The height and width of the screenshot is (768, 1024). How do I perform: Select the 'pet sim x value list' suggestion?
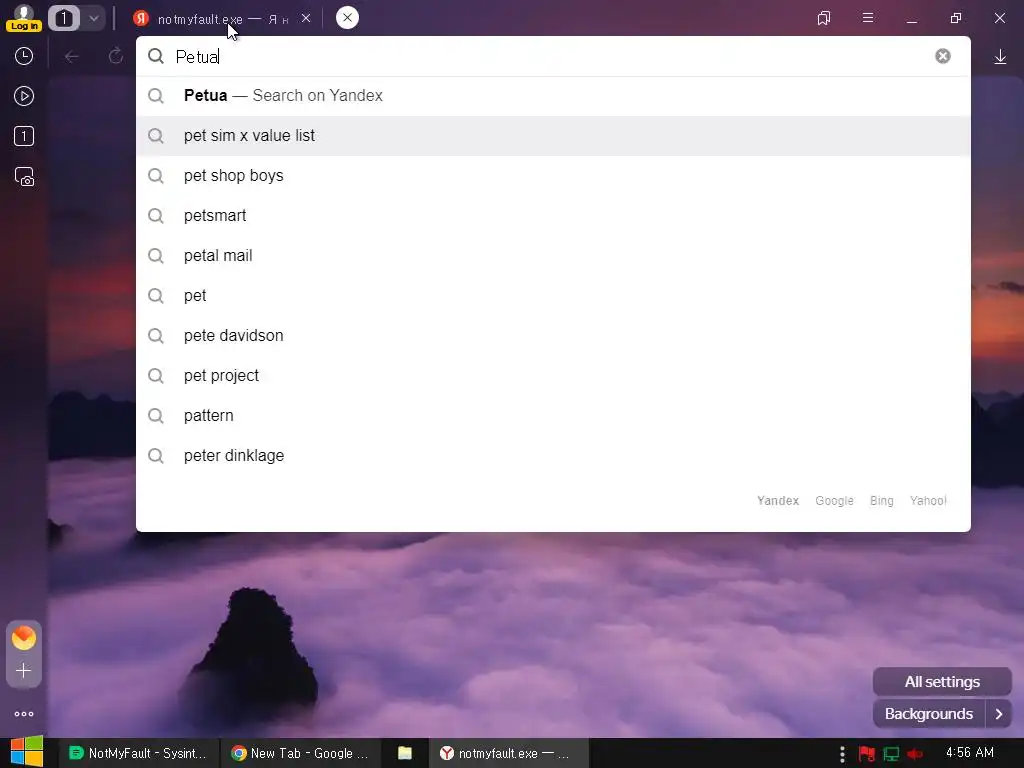click(553, 136)
